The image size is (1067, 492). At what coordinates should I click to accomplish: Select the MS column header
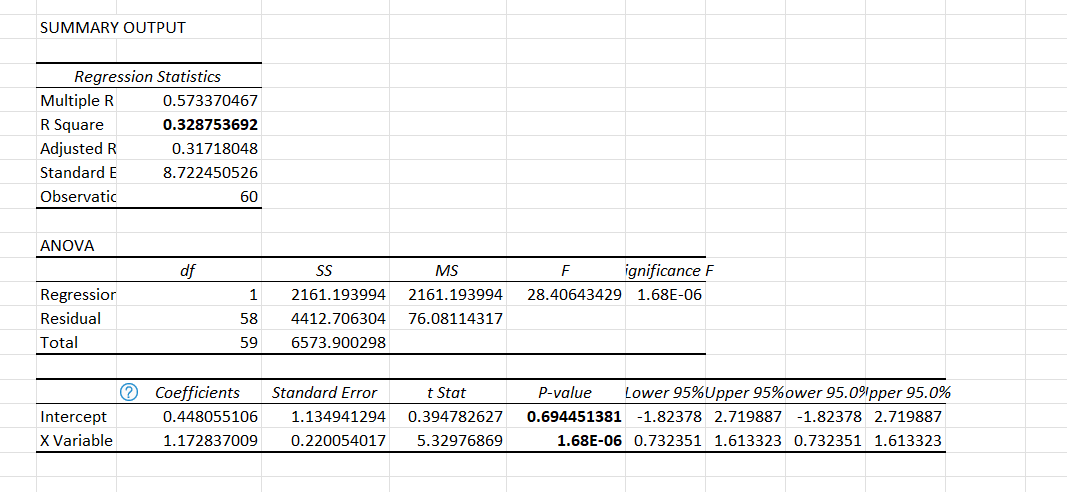click(x=445, y=272)
